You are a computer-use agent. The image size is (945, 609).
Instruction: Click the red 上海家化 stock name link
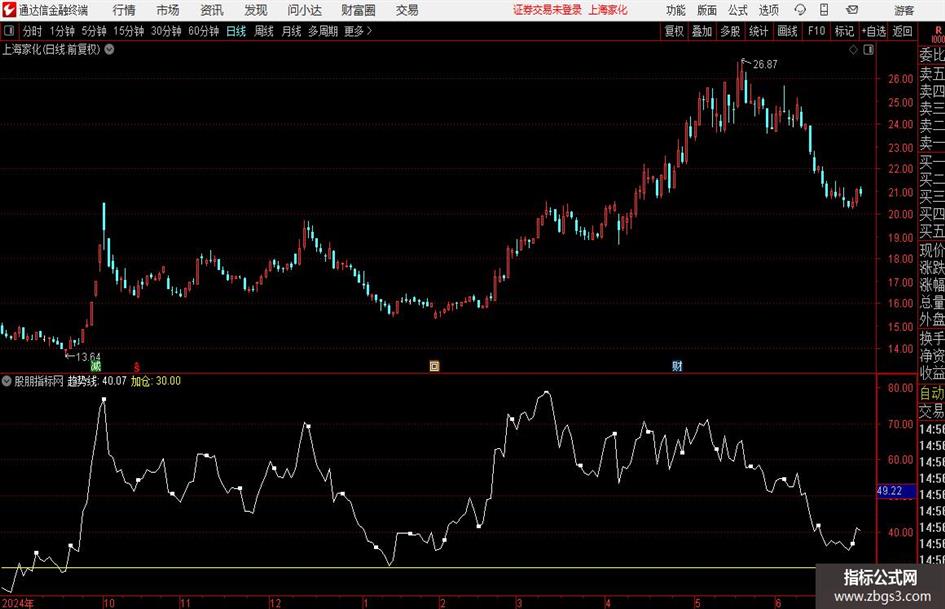click(608, 10)
